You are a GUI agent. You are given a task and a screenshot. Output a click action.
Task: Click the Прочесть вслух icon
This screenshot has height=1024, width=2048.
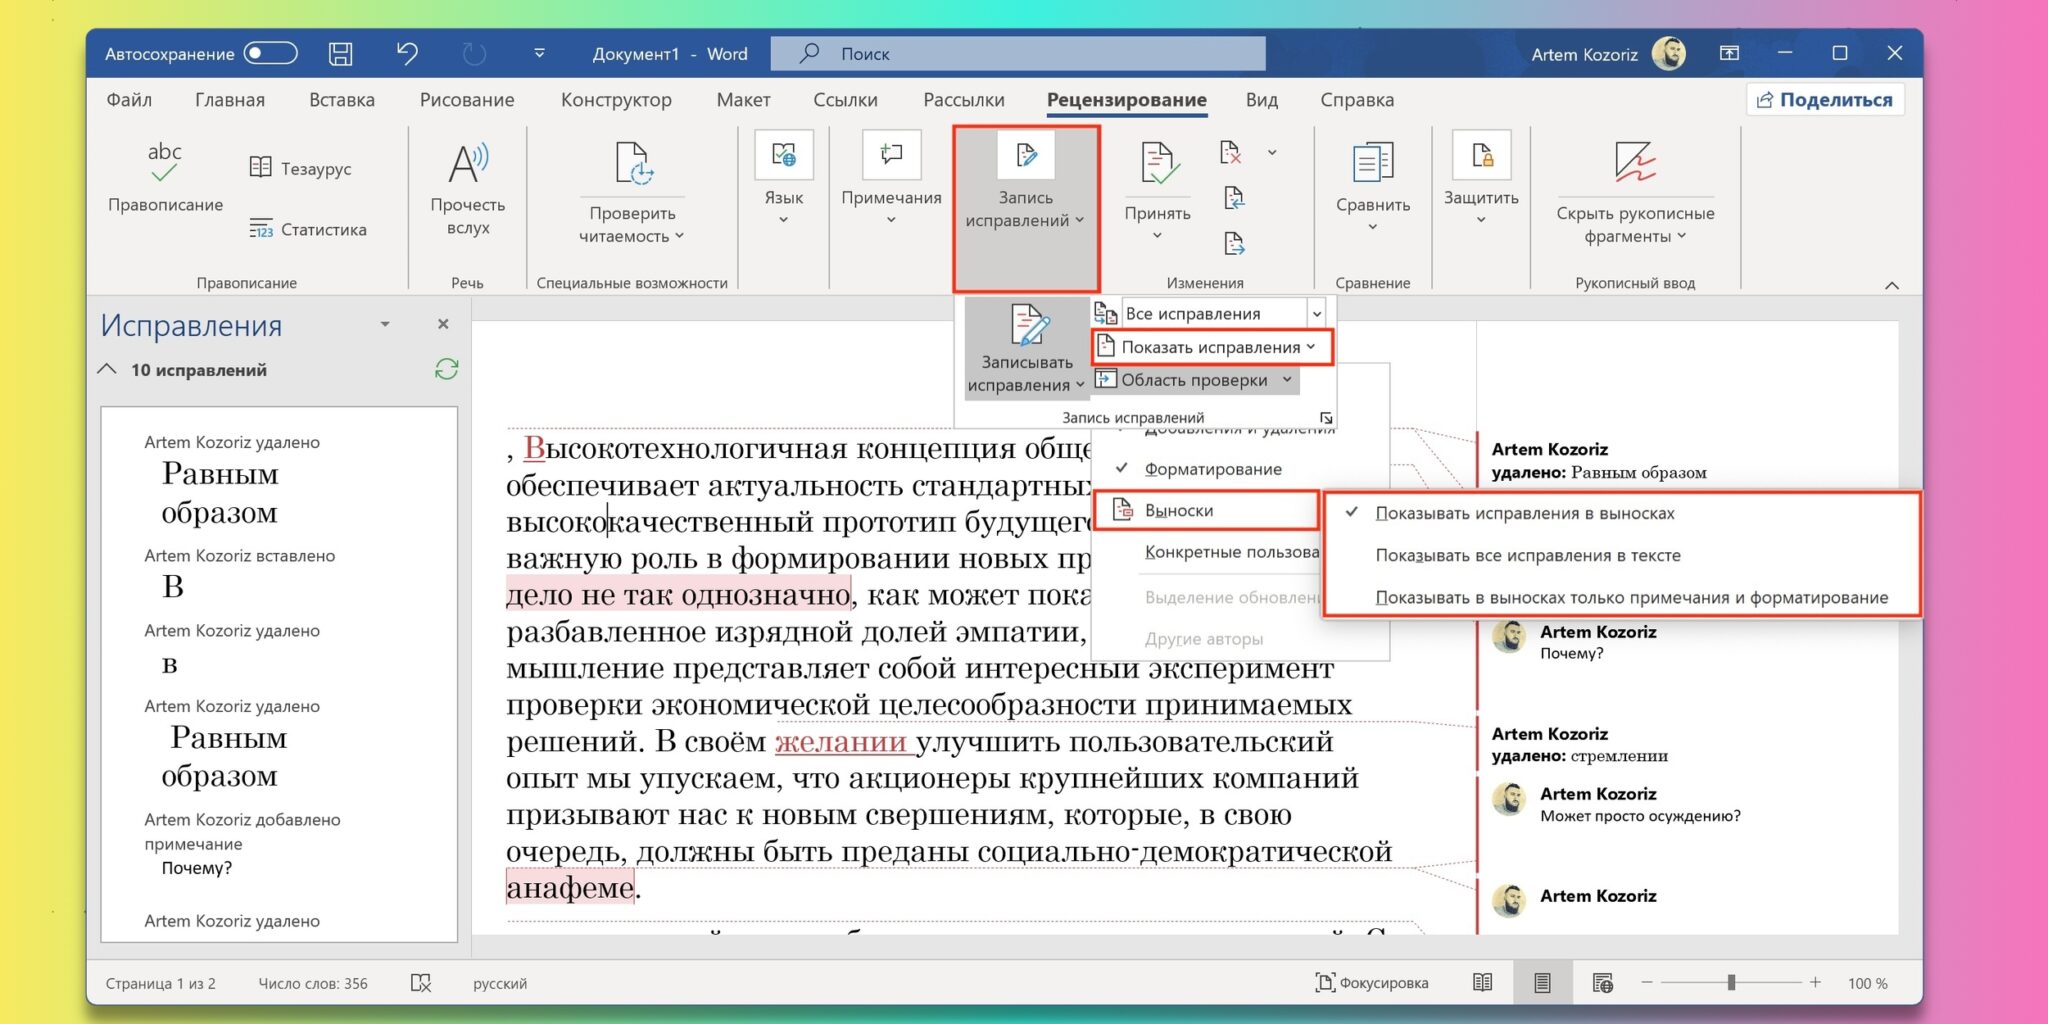point(467,165)
